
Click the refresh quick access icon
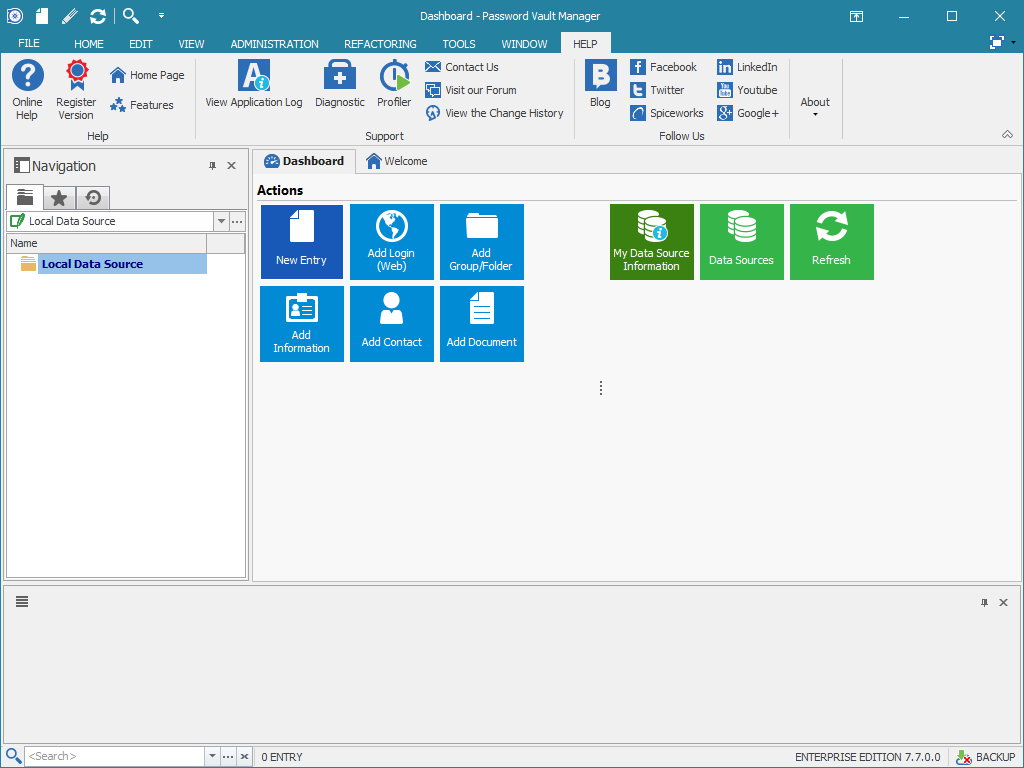coord(98,16)
